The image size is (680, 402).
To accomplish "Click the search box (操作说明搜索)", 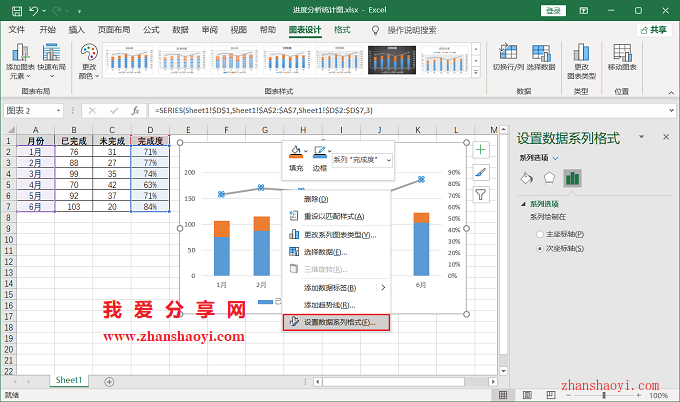I will point(412,30).
